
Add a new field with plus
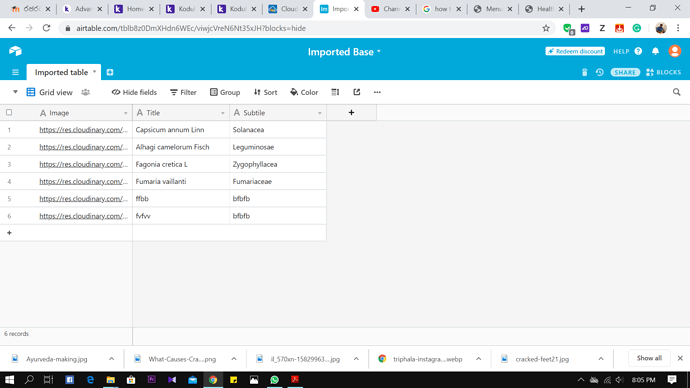[351, 113]
